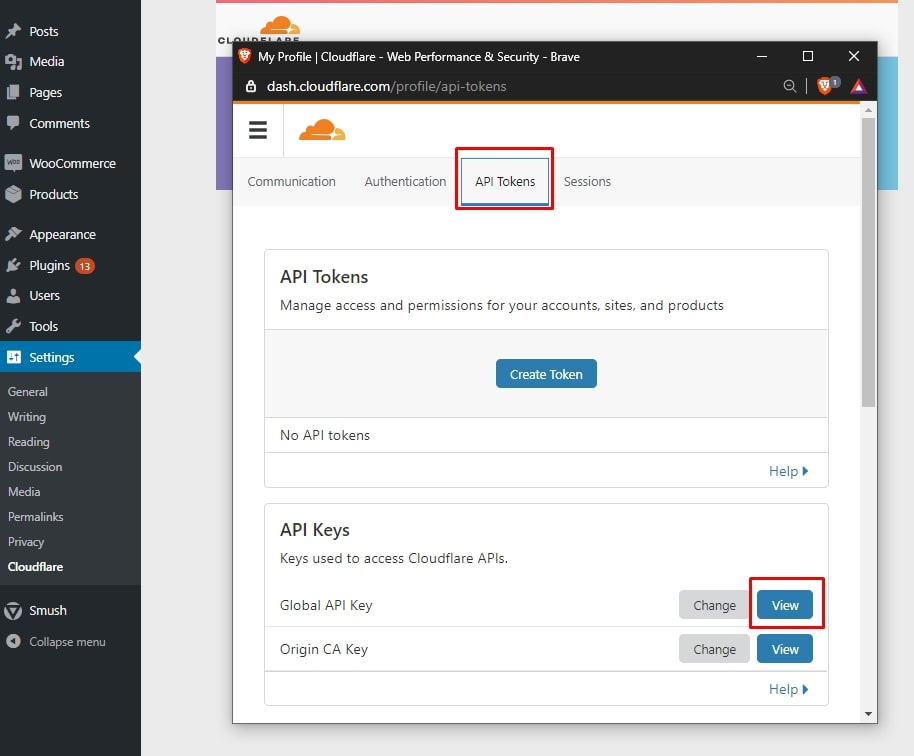View the Origin CA Key
This screenshot has height=756, width=914.
785,649
